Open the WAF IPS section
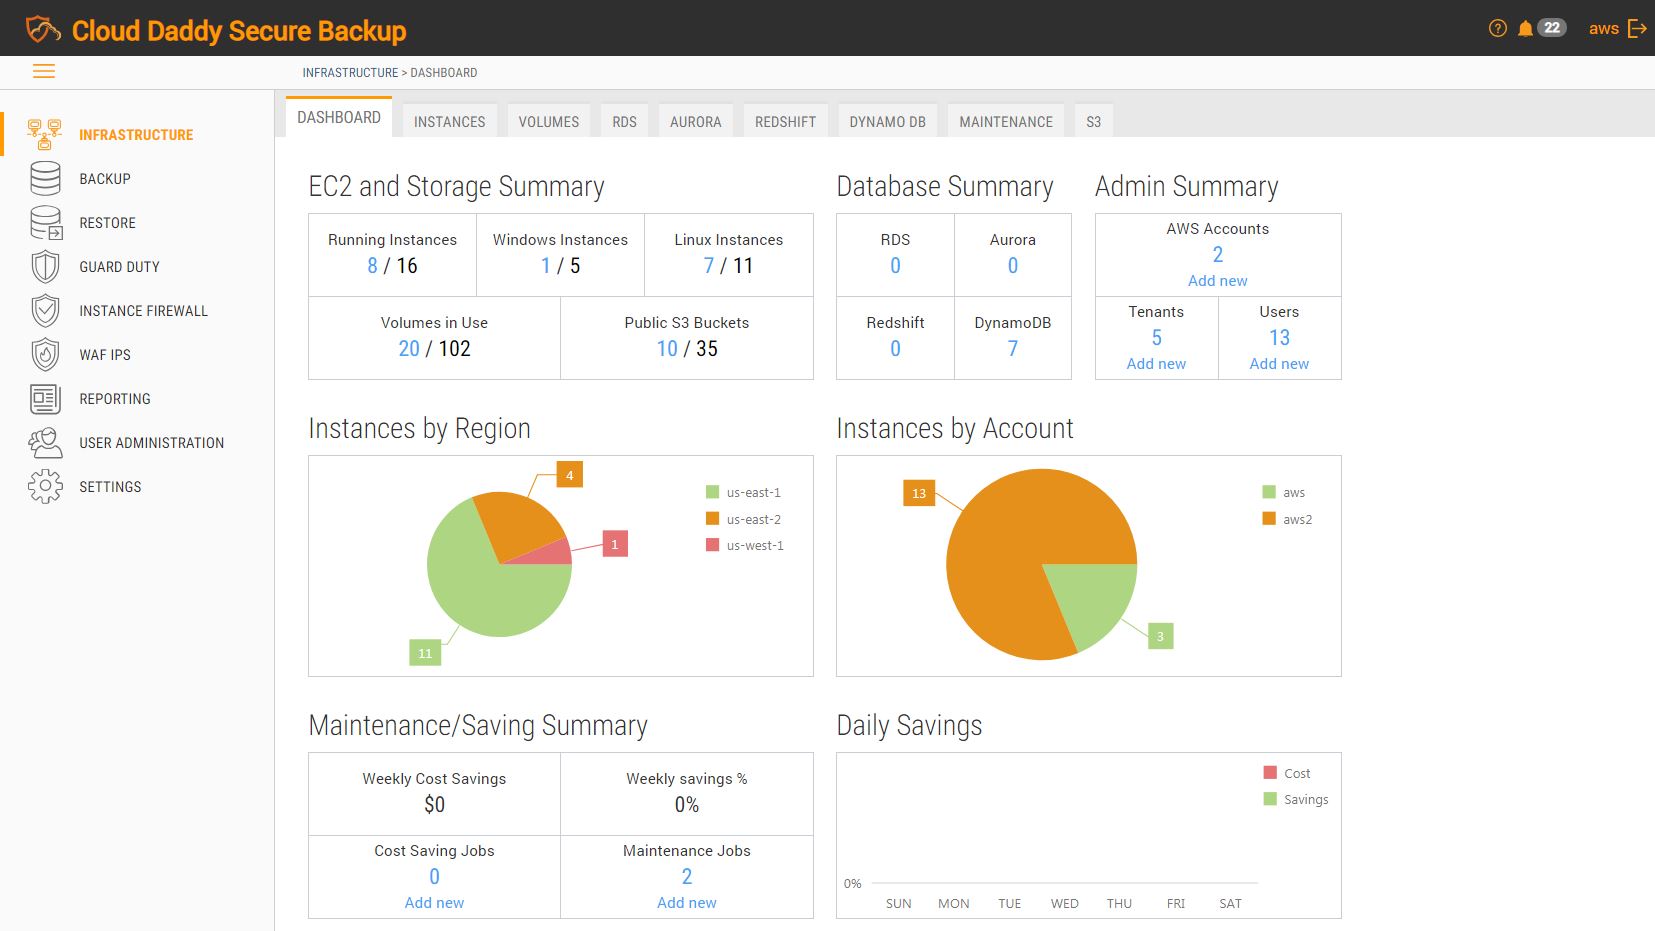This screenshot has height=931, width=1655. coord(104,354)
